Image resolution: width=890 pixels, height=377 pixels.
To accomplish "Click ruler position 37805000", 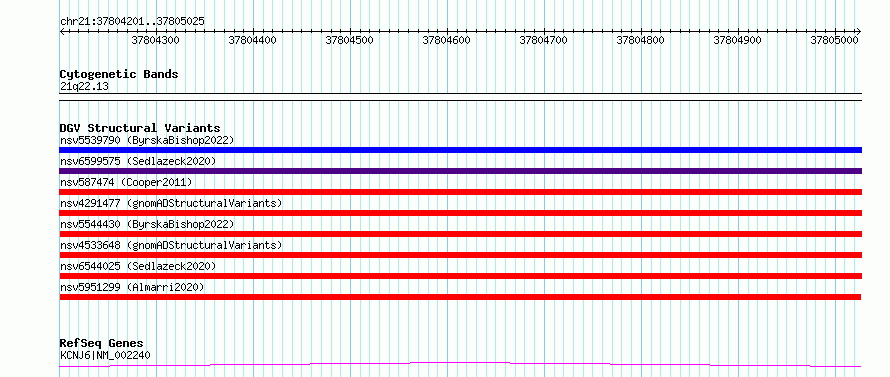I will pyautogui.click(x=835, y=40).
